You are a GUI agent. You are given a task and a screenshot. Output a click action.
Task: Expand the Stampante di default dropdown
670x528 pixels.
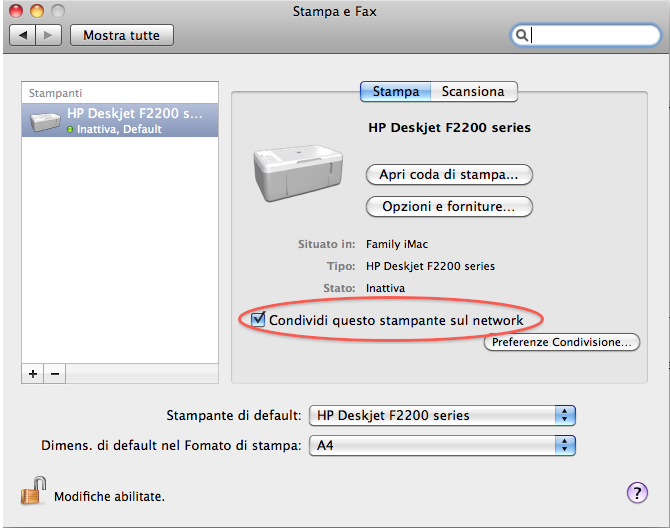click(x=441, y=415)
